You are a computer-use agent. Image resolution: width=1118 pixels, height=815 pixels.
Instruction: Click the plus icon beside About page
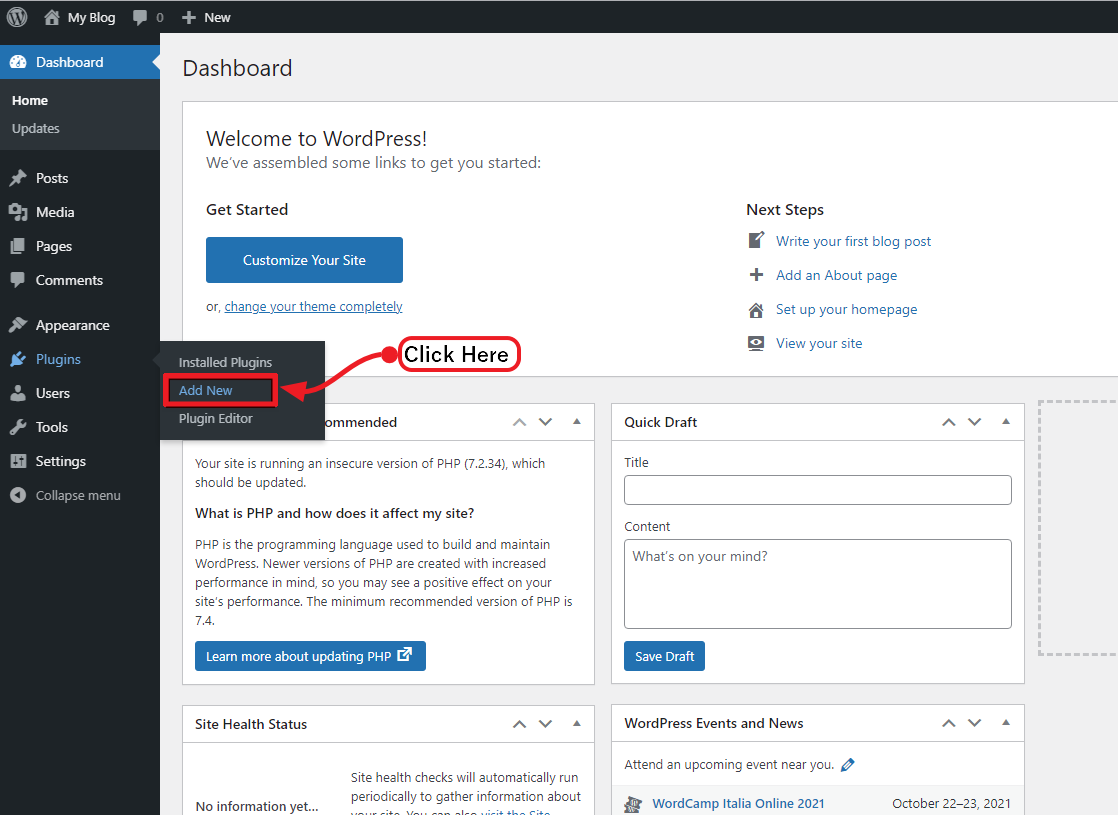point(757,275)
